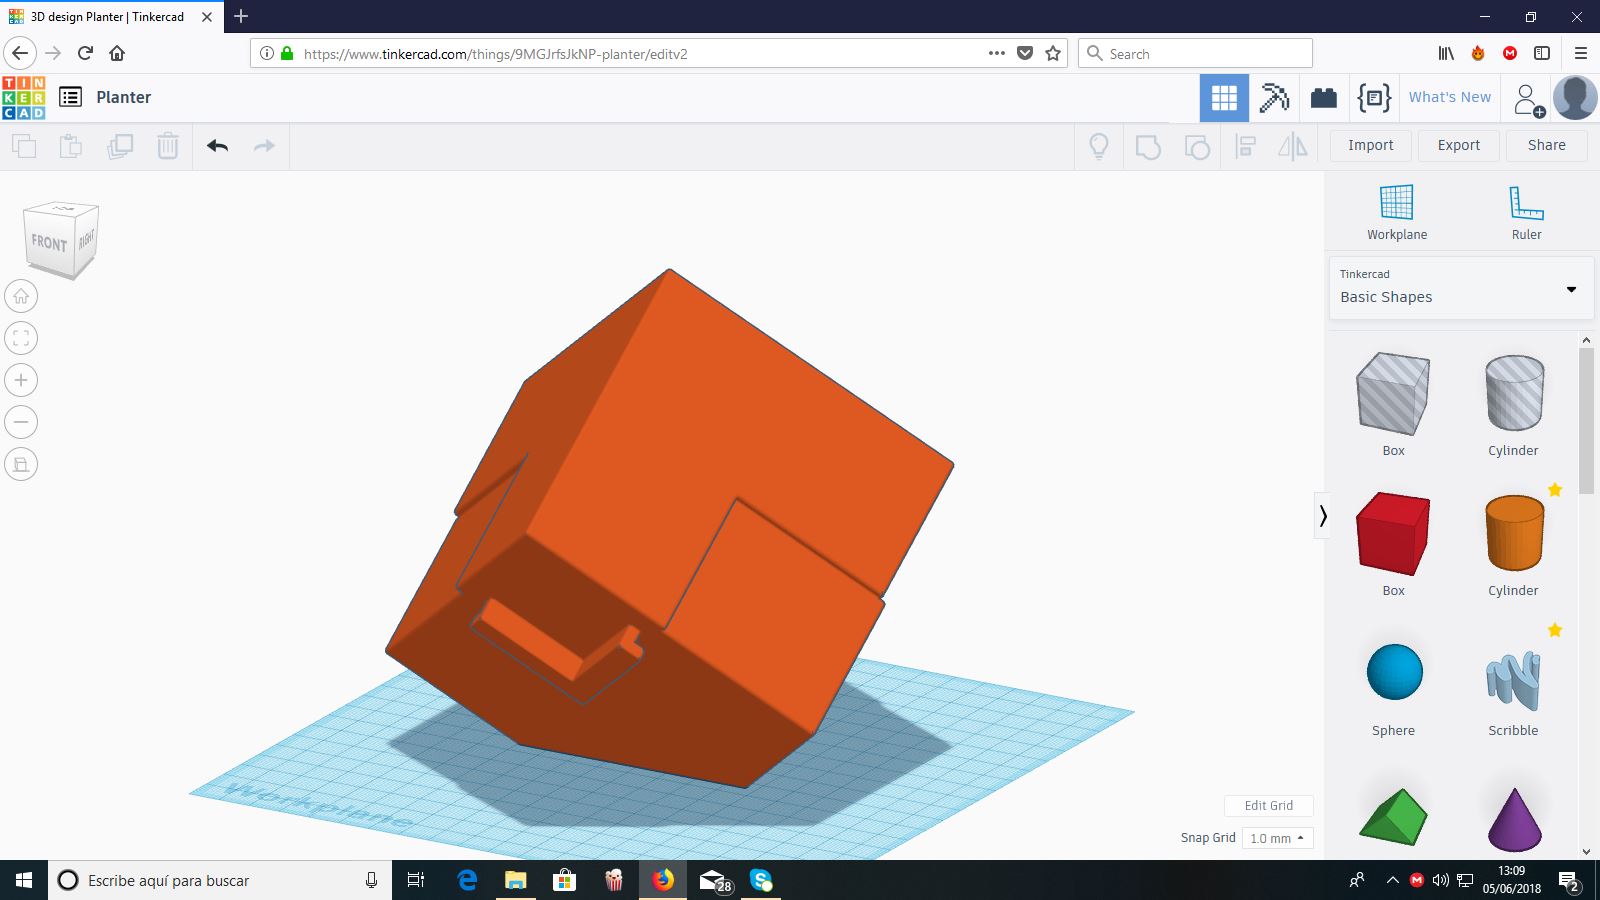The image size is (1600, 900).
Task: Click the browser address bar URL
Action: 495,54
